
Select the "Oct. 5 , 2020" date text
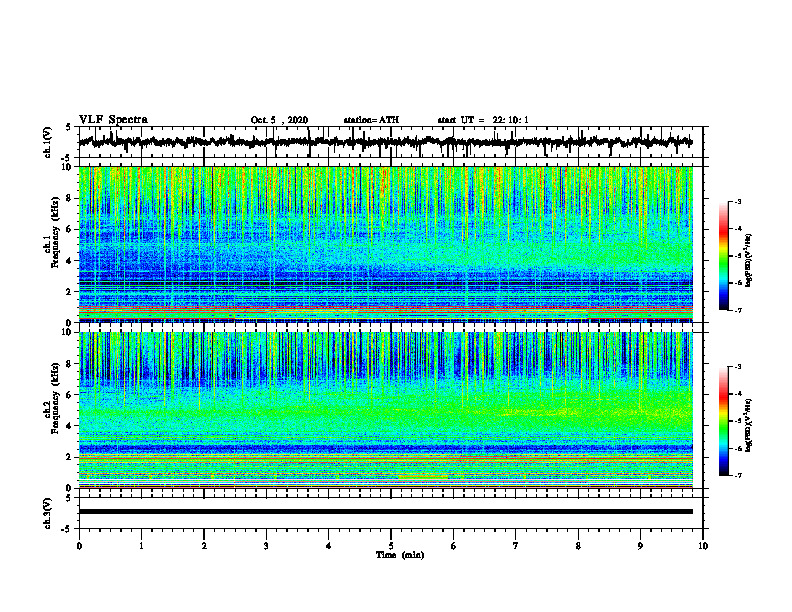(x=279, y=120)
